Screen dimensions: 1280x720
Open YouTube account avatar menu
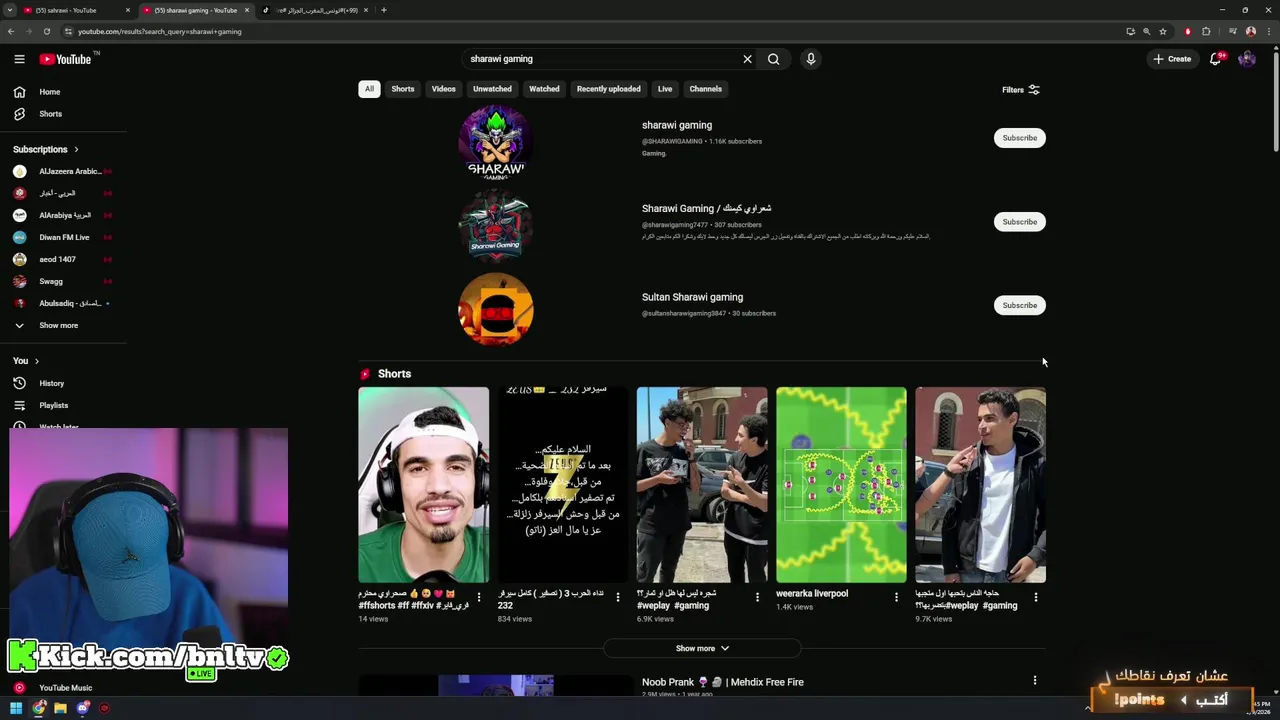click(x=1247, y=59)
